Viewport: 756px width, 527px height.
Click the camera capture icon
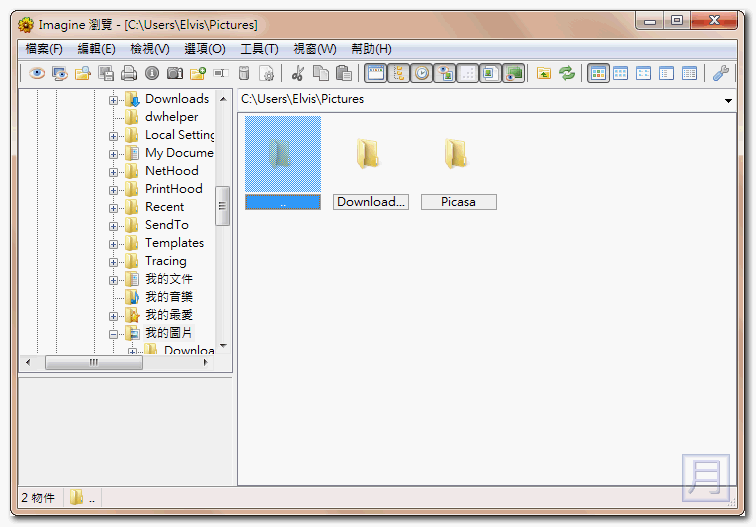tap(175, 73)
